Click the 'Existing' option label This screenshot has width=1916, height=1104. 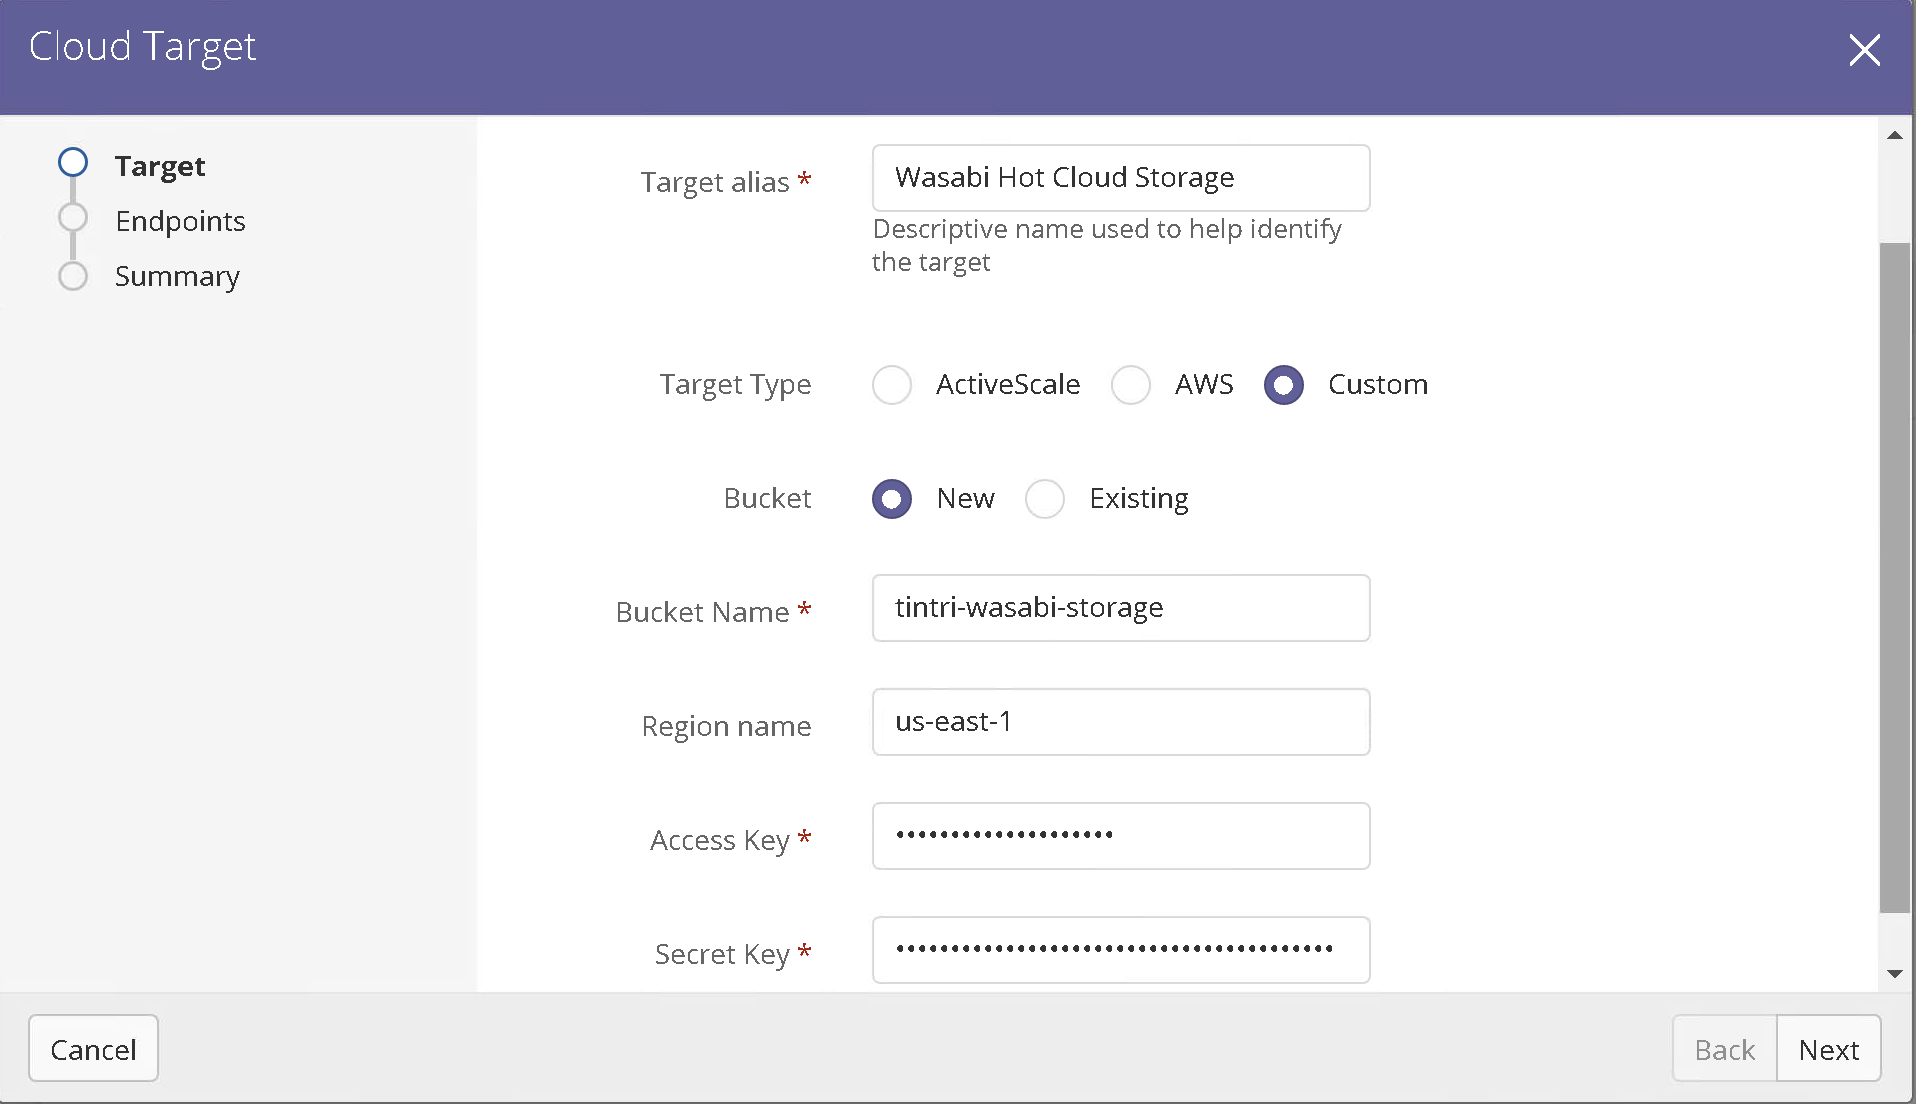(1139, 499)
